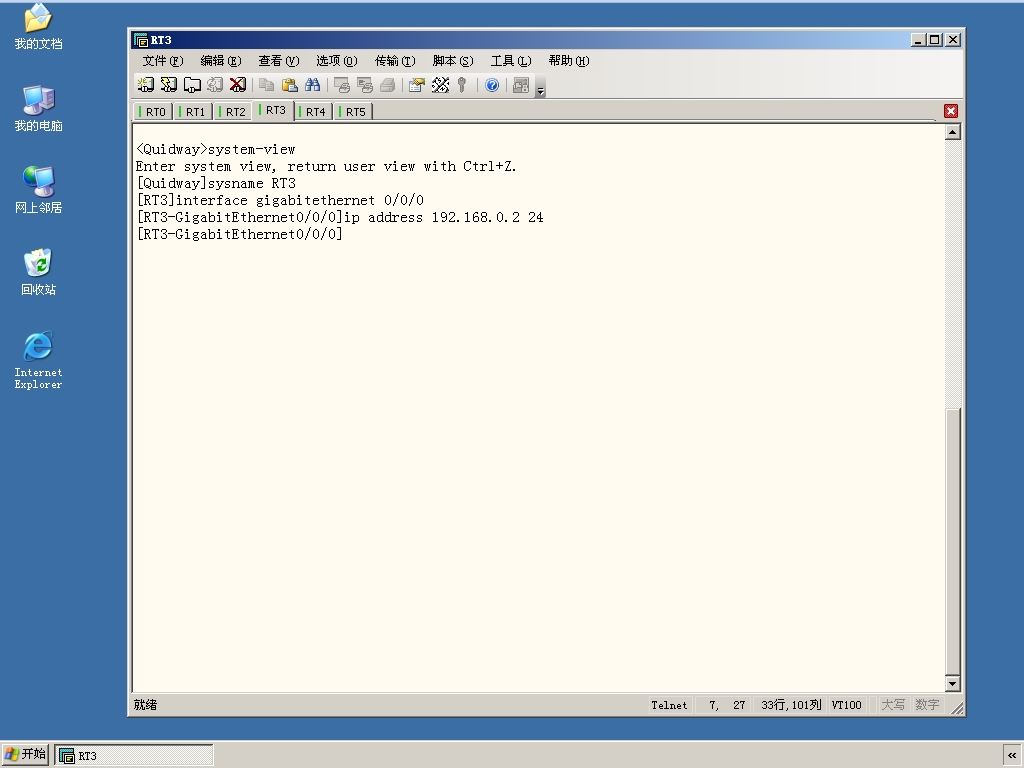Click the 'Enter system view' message line
This screenshot has height=768, width=1024.
[x=326, y=167]
